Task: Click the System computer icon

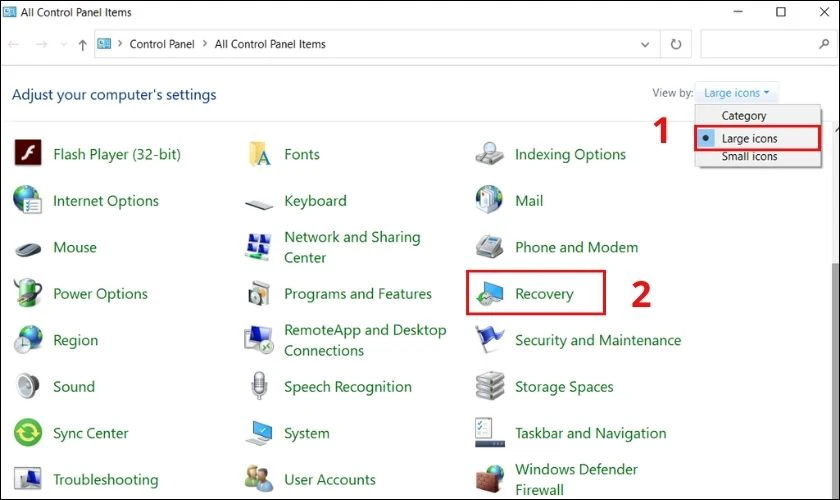Action: click(x=259, y=433)
